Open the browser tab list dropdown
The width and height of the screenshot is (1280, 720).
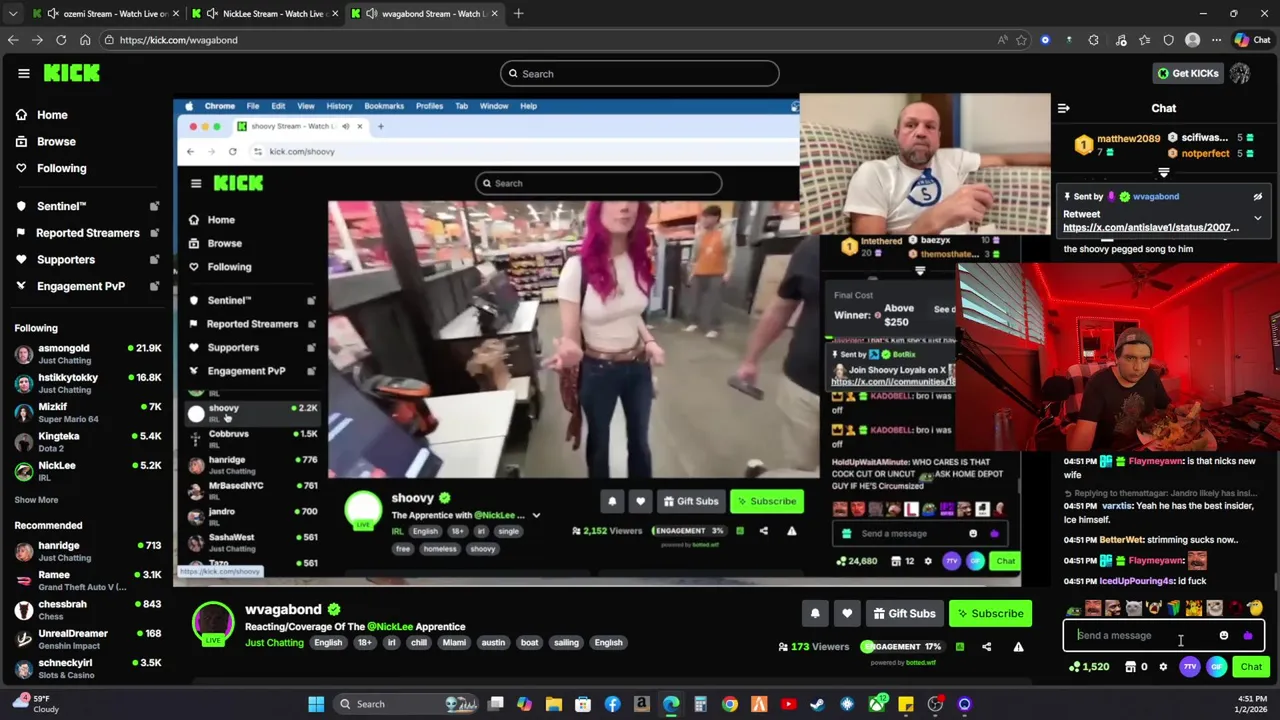13,14
